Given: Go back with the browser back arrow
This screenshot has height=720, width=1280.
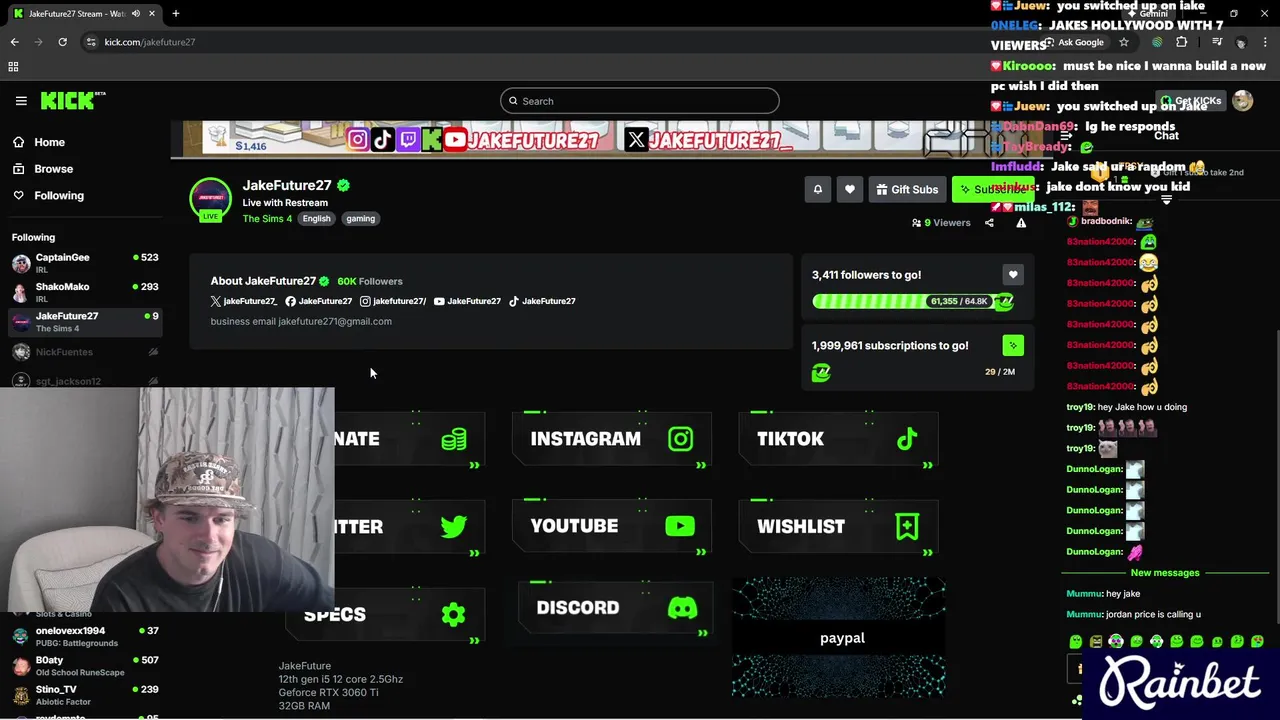Looking at the screenshot, I should [x=14, y=42].
